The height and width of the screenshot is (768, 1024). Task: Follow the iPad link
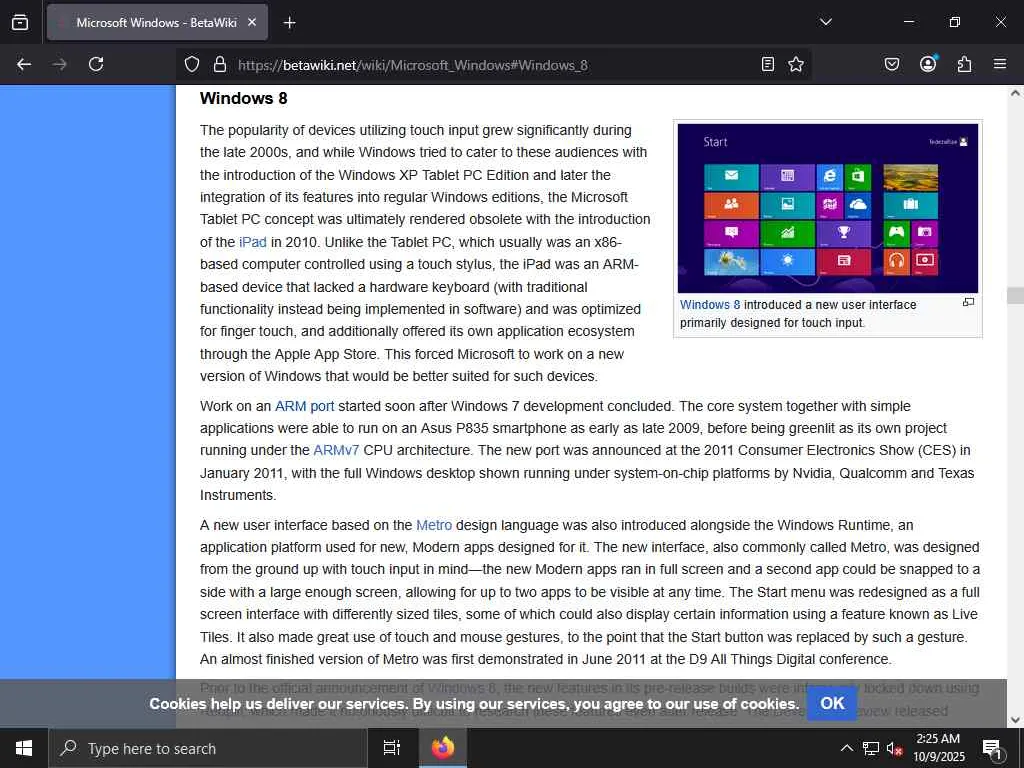pyautogui.click(x=253, y=242)
